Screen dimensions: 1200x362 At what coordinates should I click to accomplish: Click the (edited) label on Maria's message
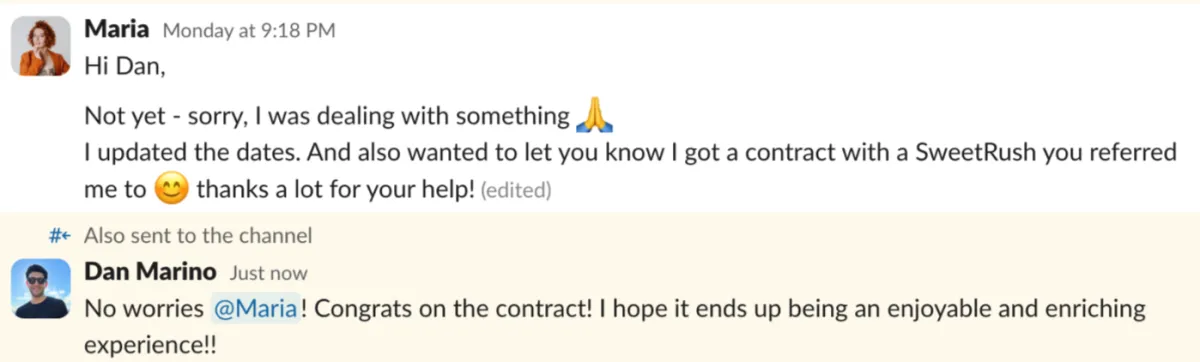click(x=516, y=190)
